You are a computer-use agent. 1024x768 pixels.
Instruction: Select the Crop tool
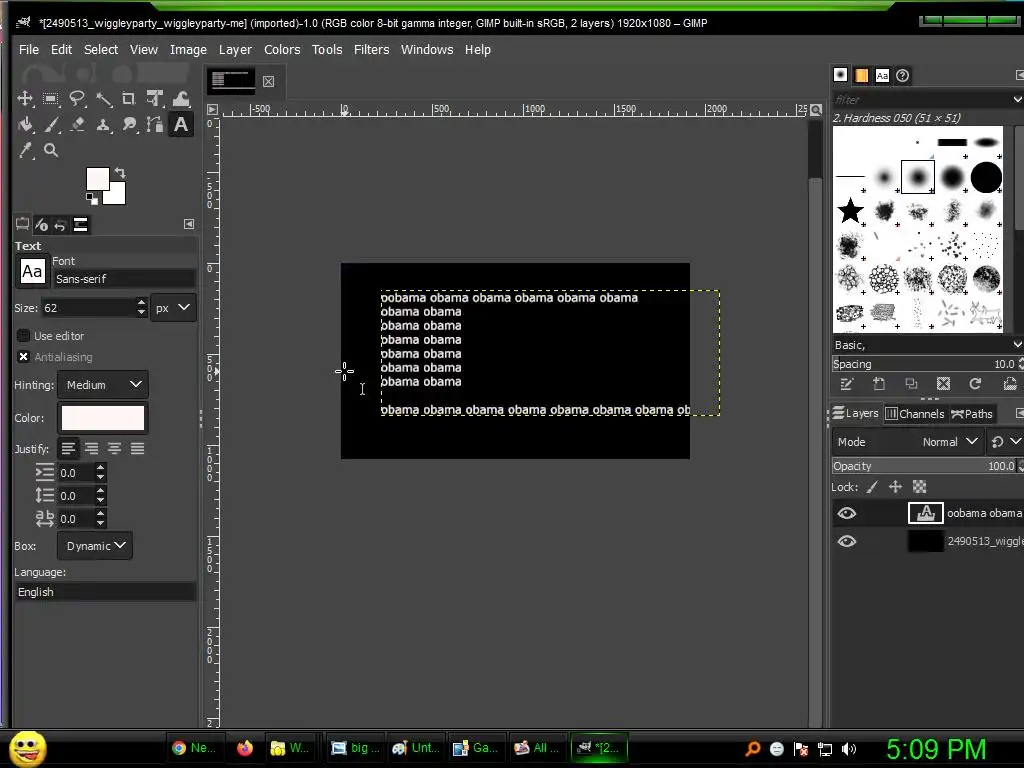[129, 99]
